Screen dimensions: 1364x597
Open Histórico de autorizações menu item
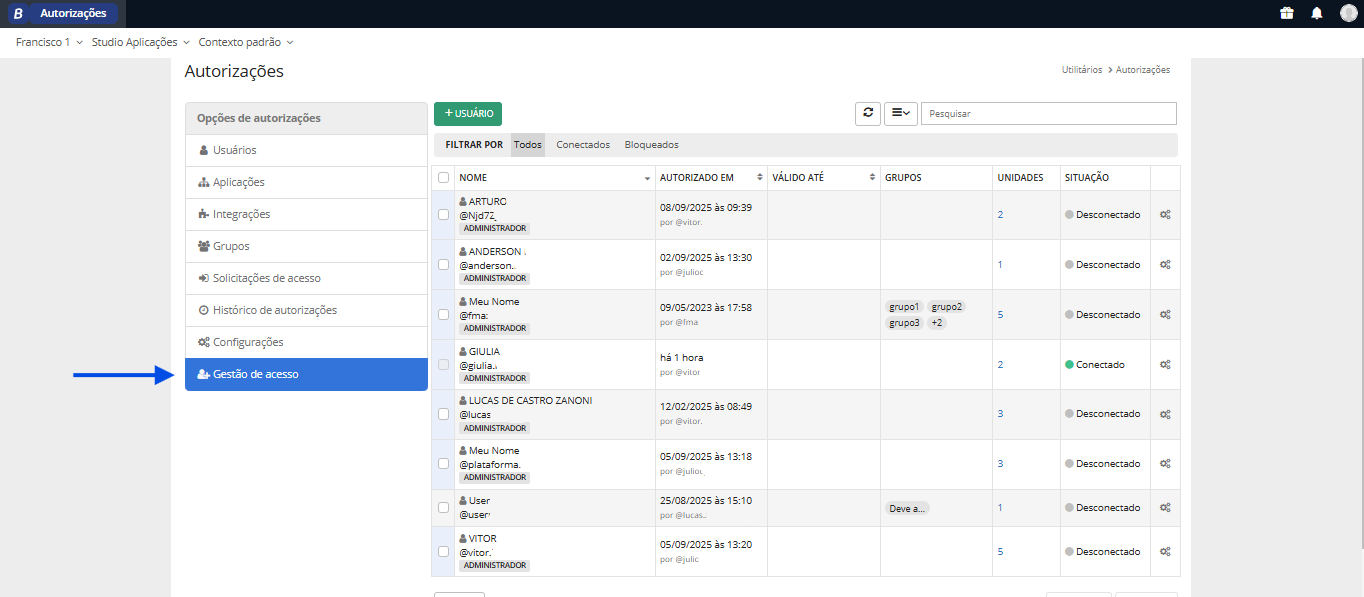[274, 310]
